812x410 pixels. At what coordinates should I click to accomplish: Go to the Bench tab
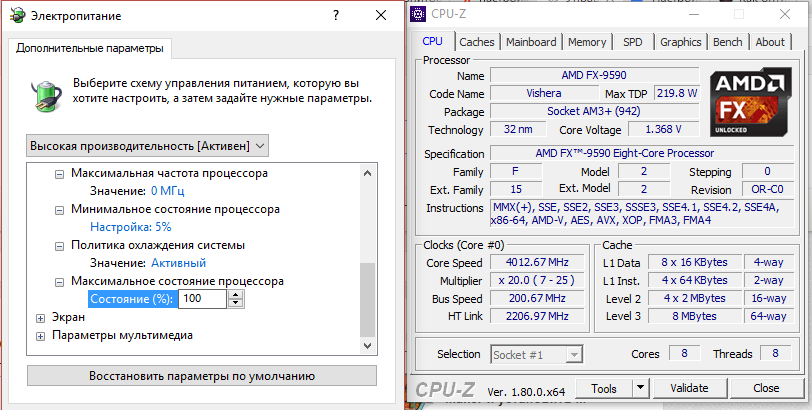click(x=728, y=42)
